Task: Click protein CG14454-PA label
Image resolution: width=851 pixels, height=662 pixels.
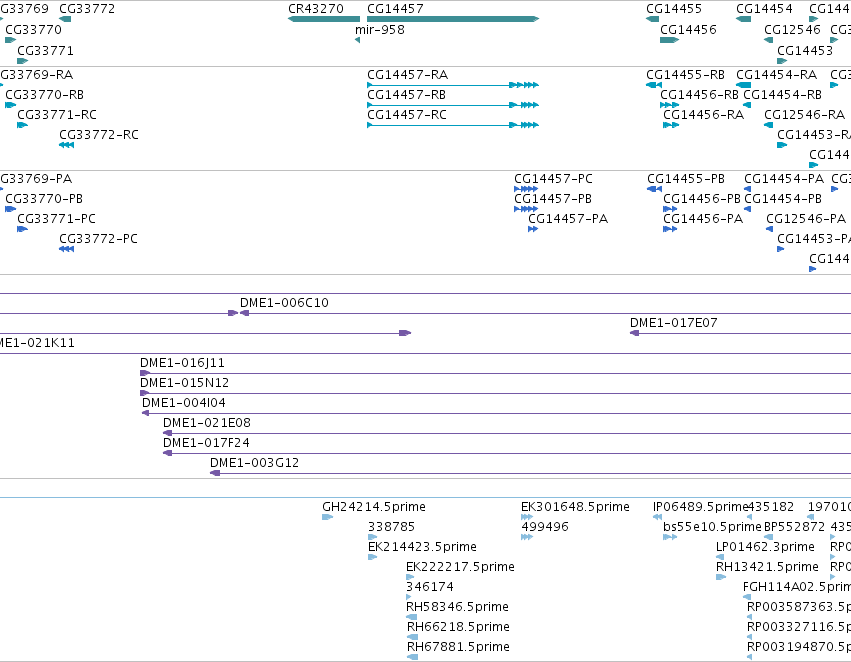Action: pos(784,179)
